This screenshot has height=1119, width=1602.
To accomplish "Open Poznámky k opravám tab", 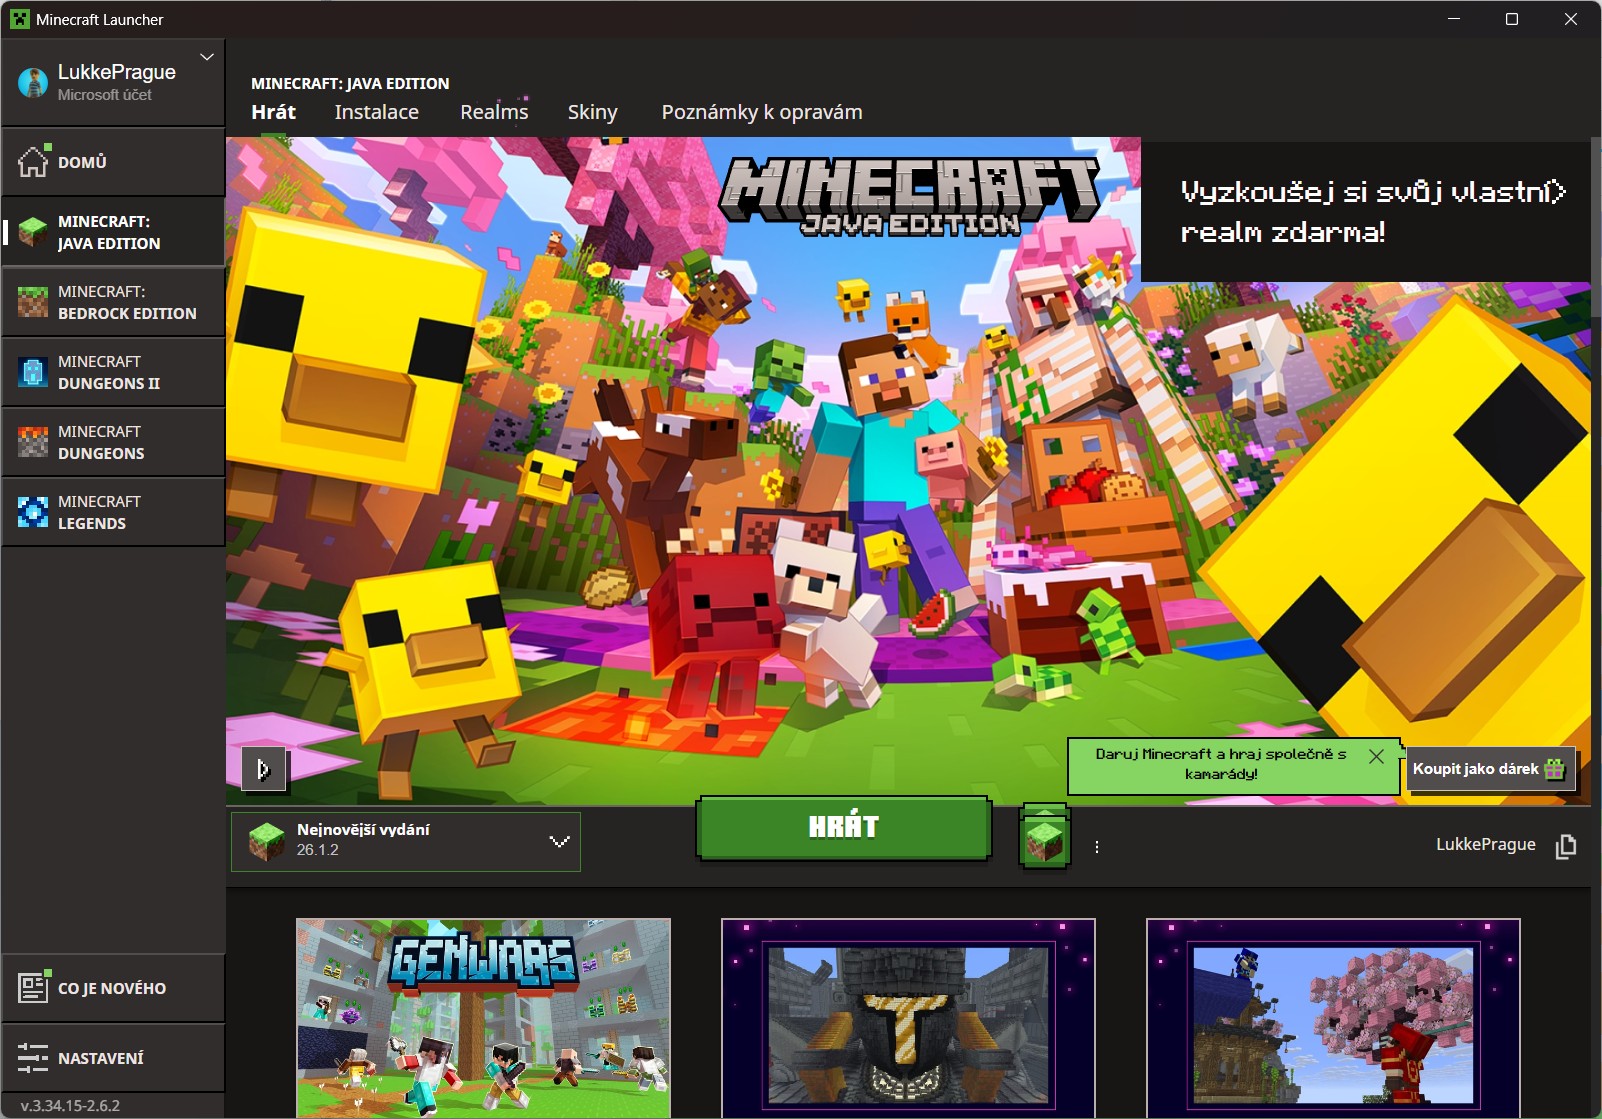I will pyautogui.click(x=762, y=112).
